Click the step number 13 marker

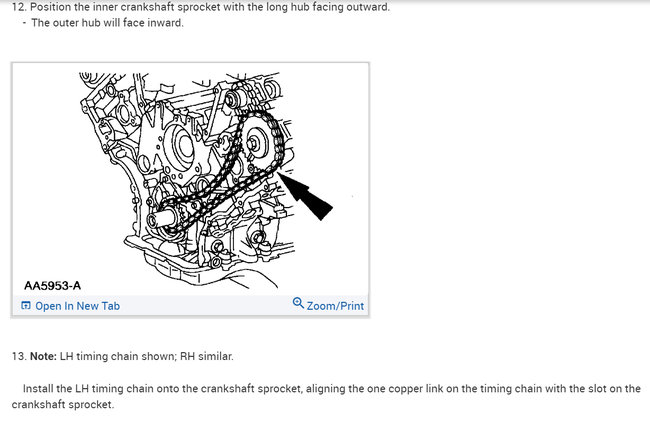tap(19, 356)
